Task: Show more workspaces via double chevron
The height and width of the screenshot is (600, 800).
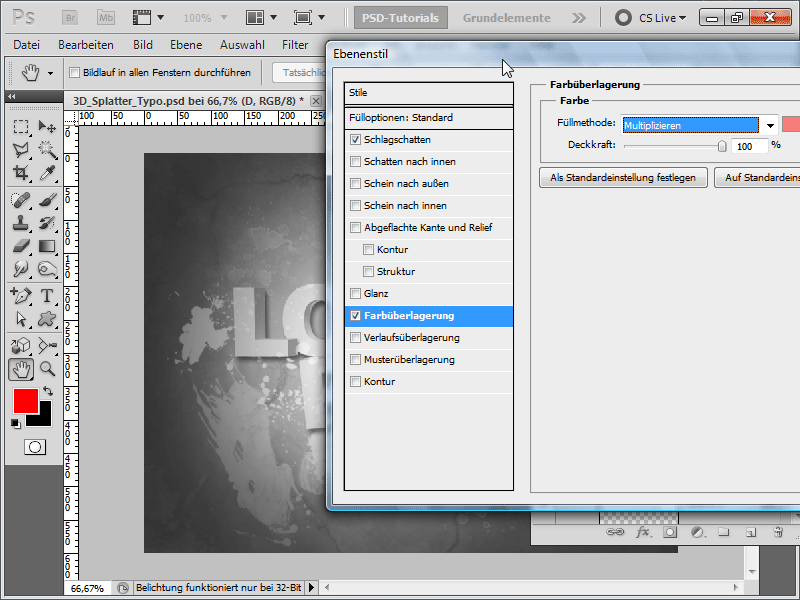Action: pyautogui.click(x=579, y=18)
